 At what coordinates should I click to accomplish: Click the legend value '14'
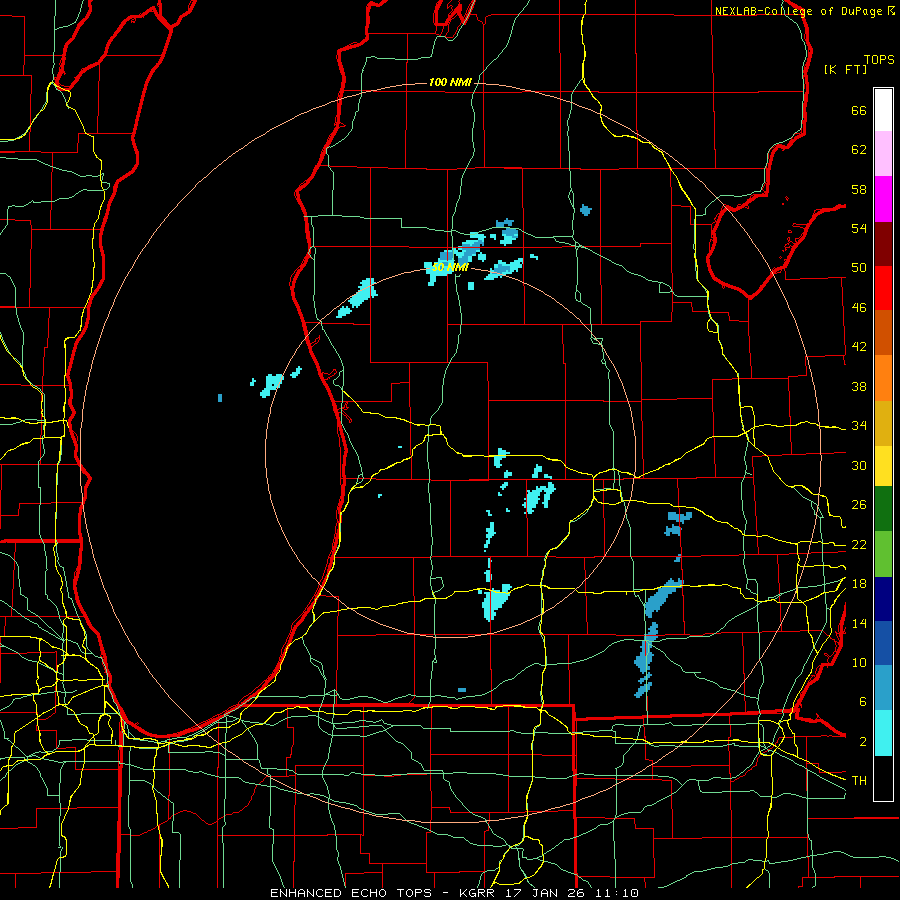tap(859, 624)
